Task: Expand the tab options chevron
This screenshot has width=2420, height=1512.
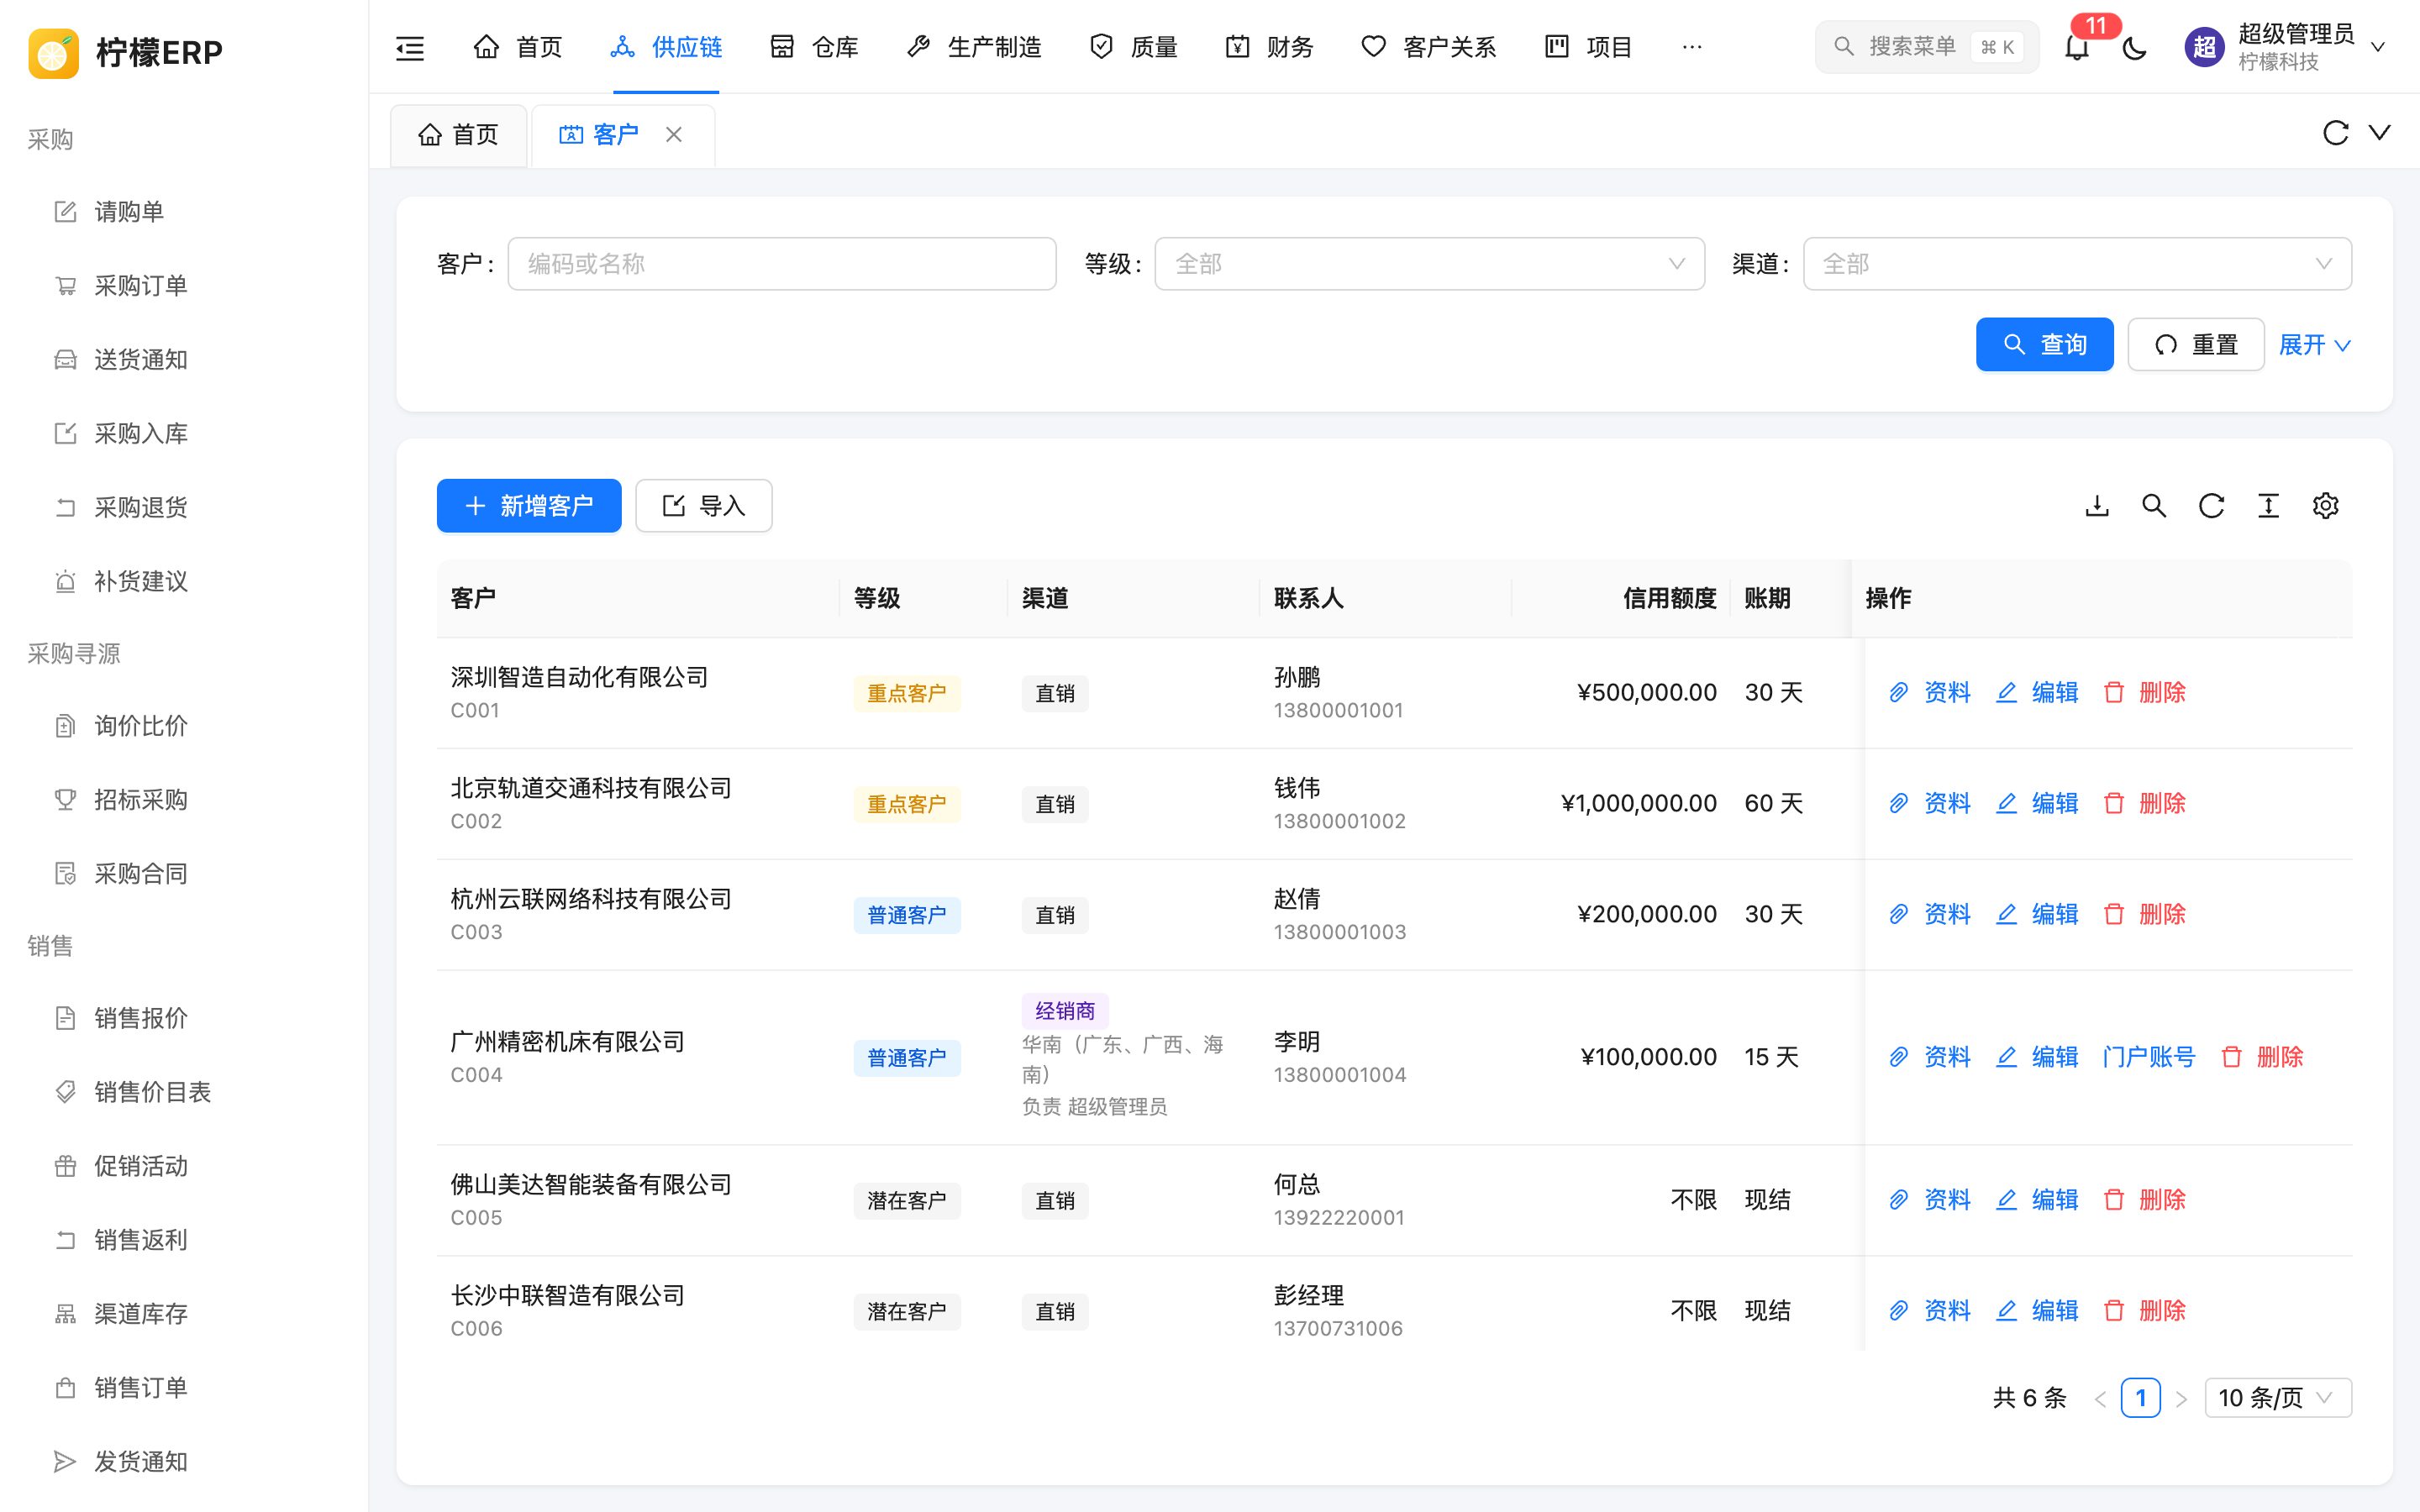Action: tap(2380, 133)
